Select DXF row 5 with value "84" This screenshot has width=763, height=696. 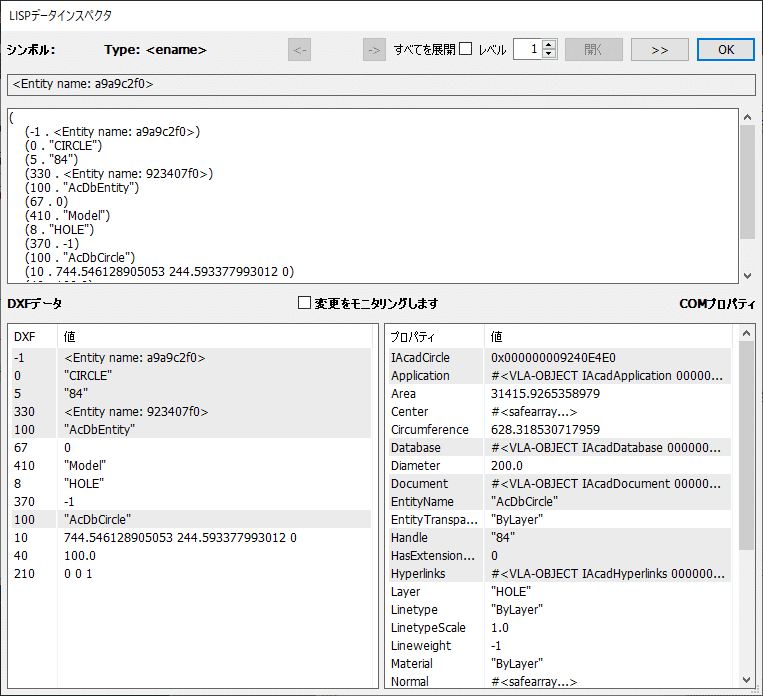[x=191, y=394]
